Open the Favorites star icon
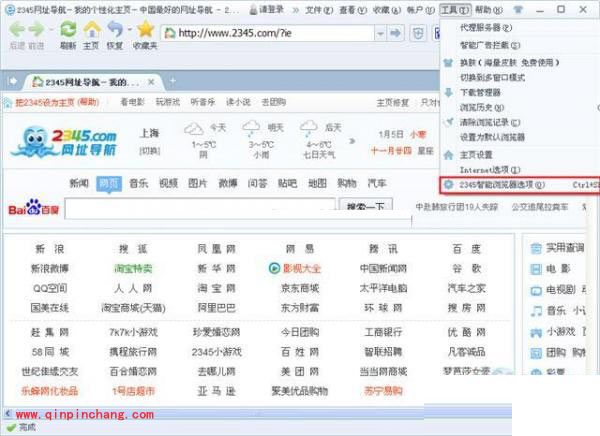This screenshot has height=436, width=600. 145,29
